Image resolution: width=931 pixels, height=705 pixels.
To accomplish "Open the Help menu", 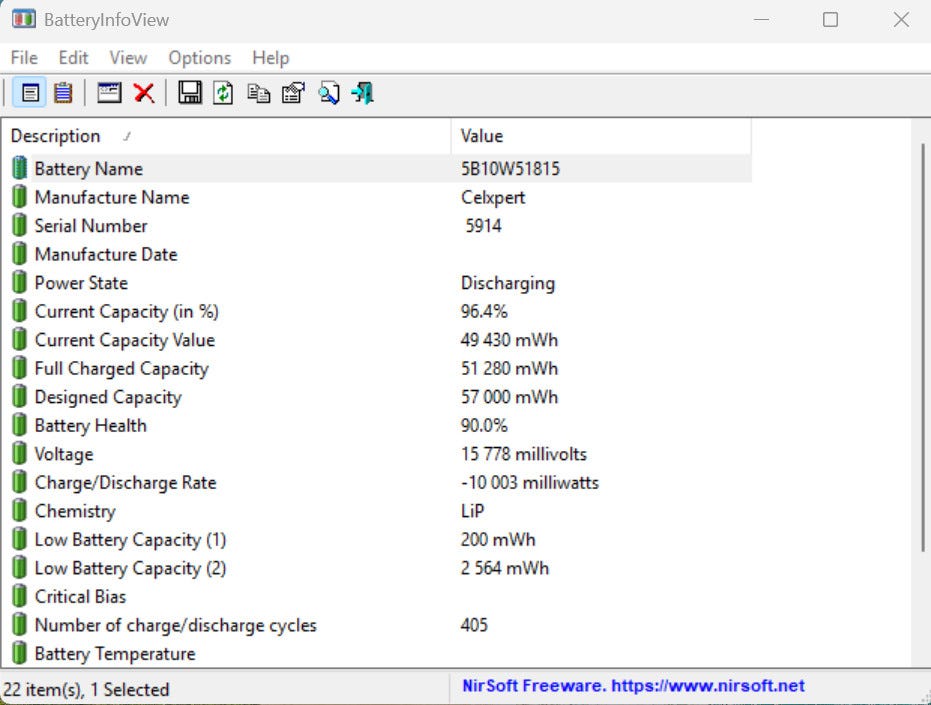I will pyautogui.click(x=271, y=58).
